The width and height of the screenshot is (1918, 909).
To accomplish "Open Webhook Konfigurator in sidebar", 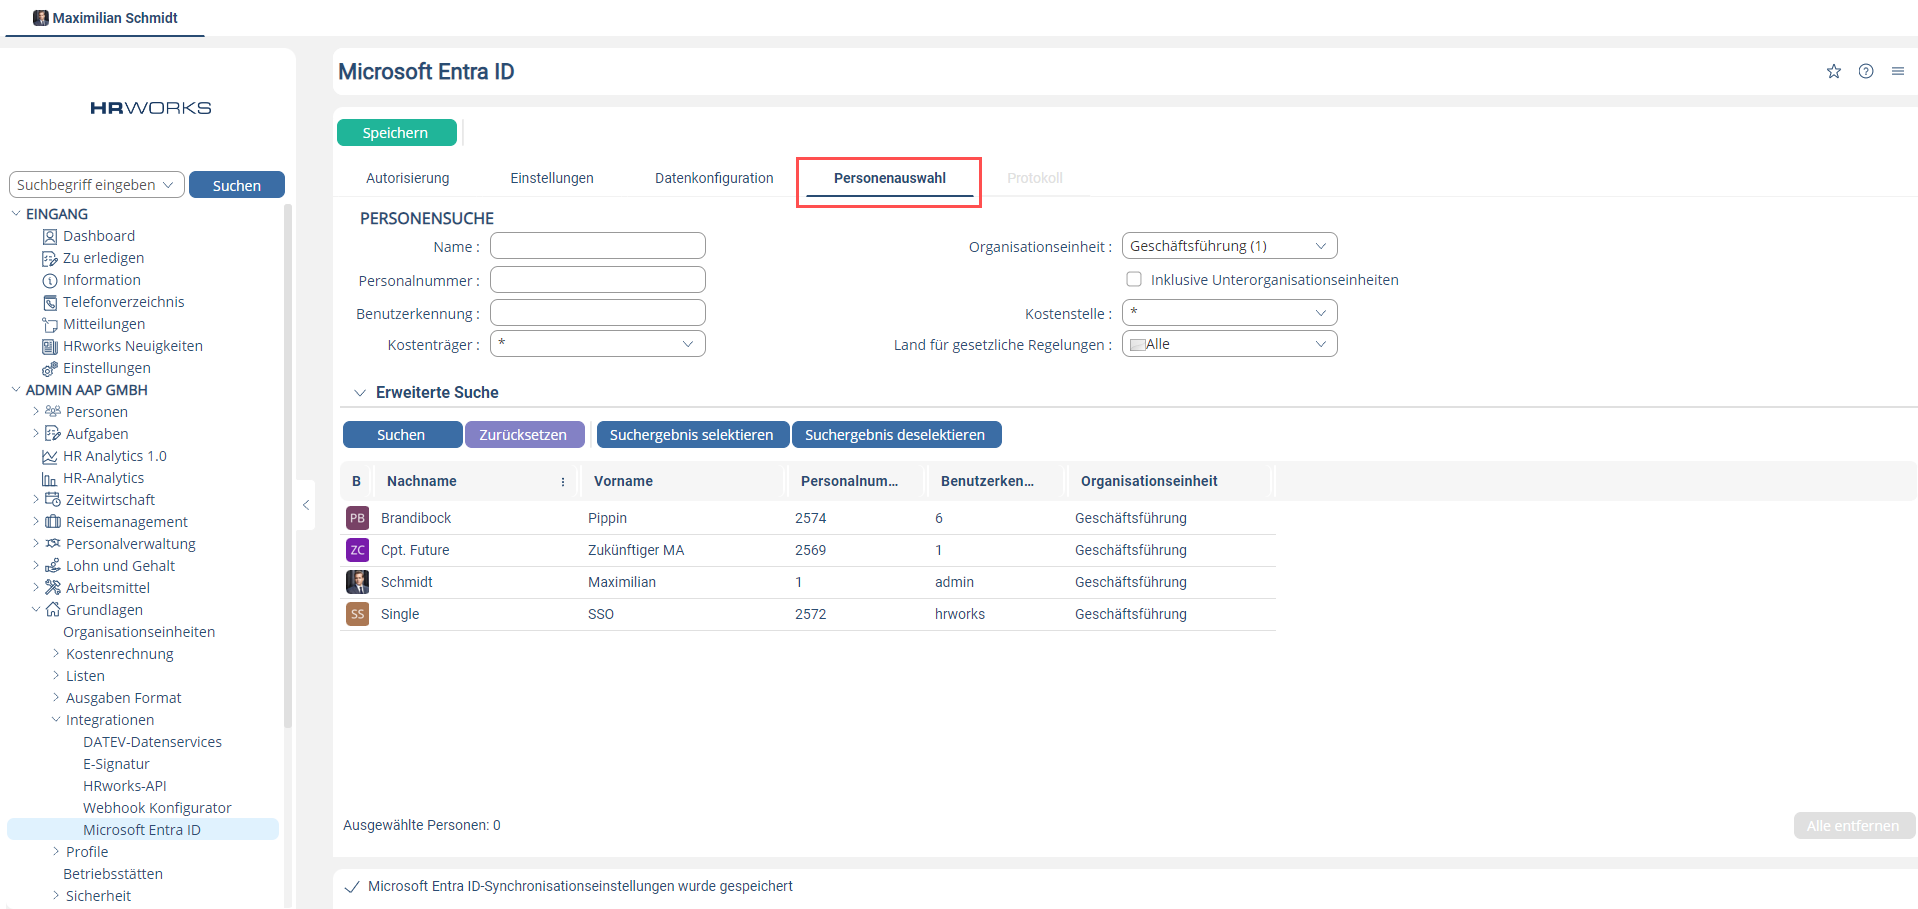I will 157,808.
